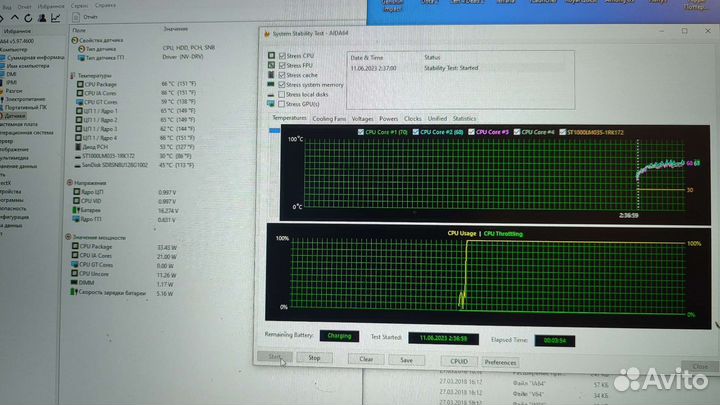The image size is (720, 405).
Task: Click the Тип датчика ГП monitor icon
Action: [81, 58]
